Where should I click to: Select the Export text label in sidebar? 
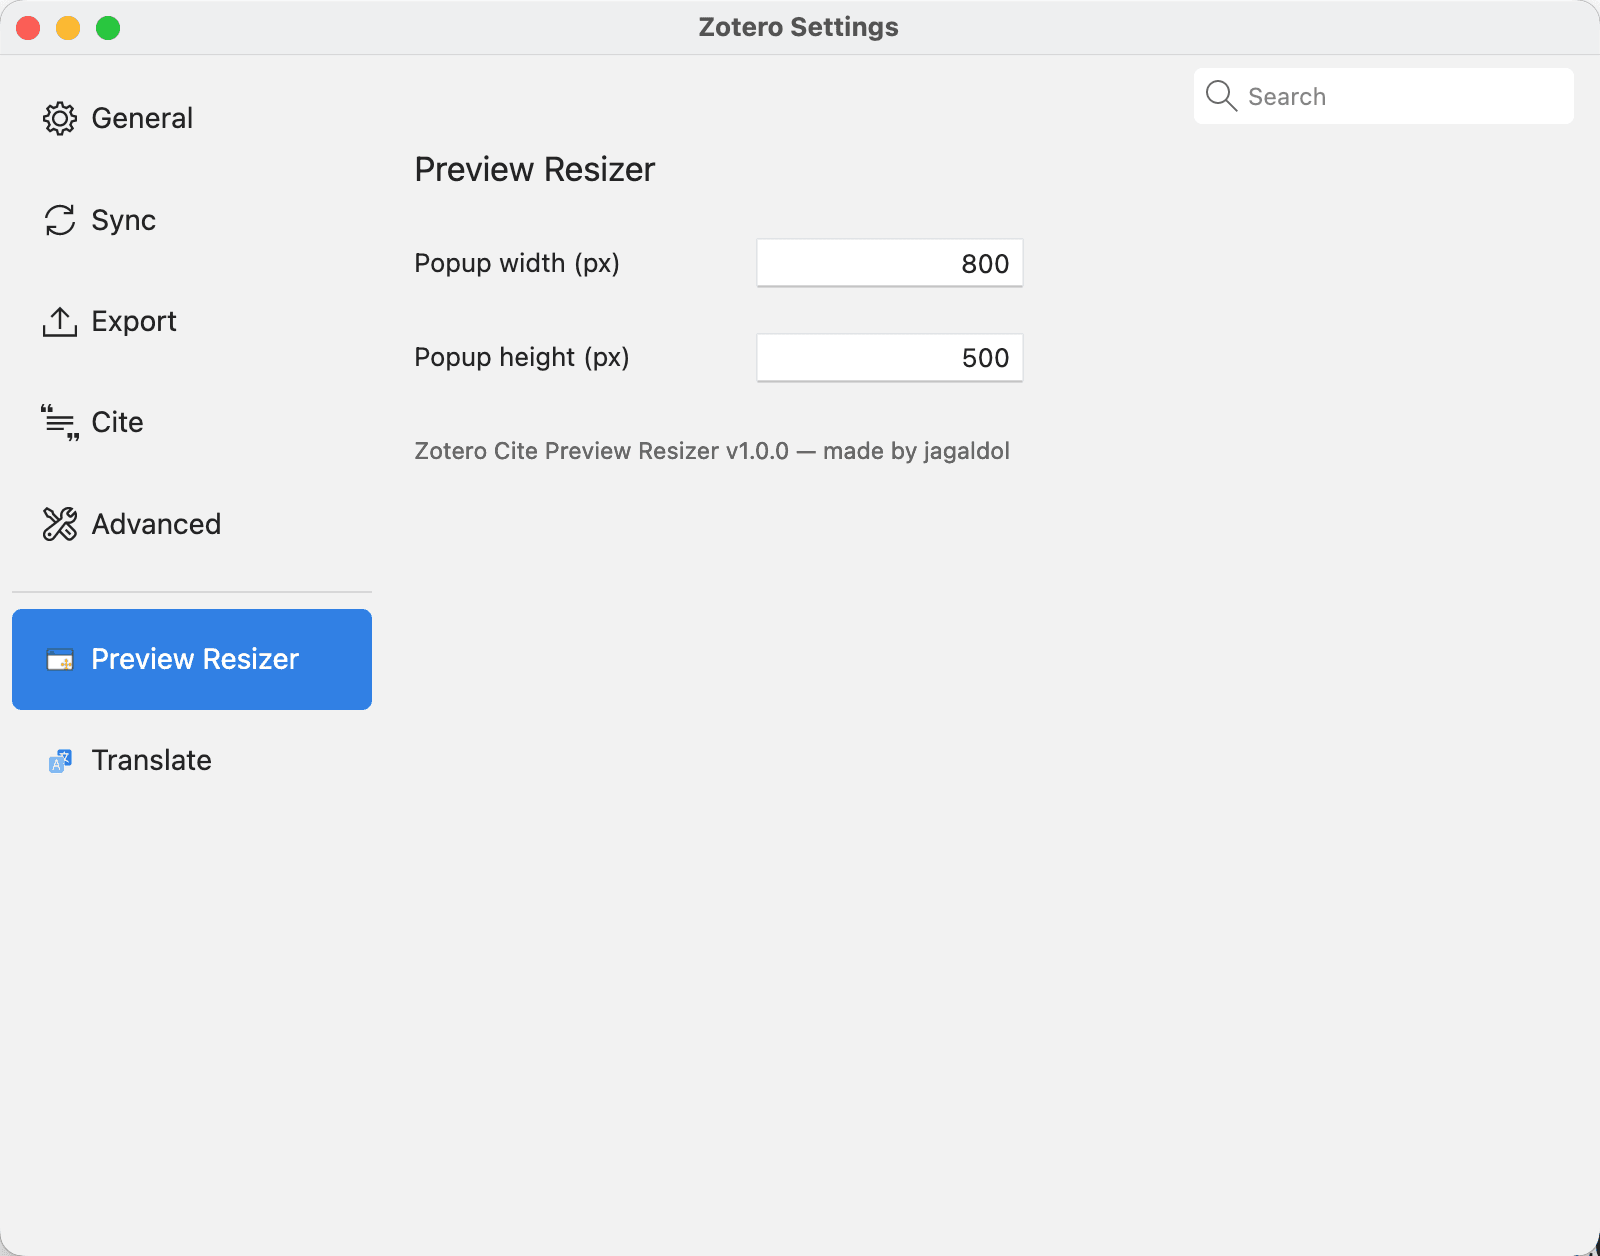(134, 322)
